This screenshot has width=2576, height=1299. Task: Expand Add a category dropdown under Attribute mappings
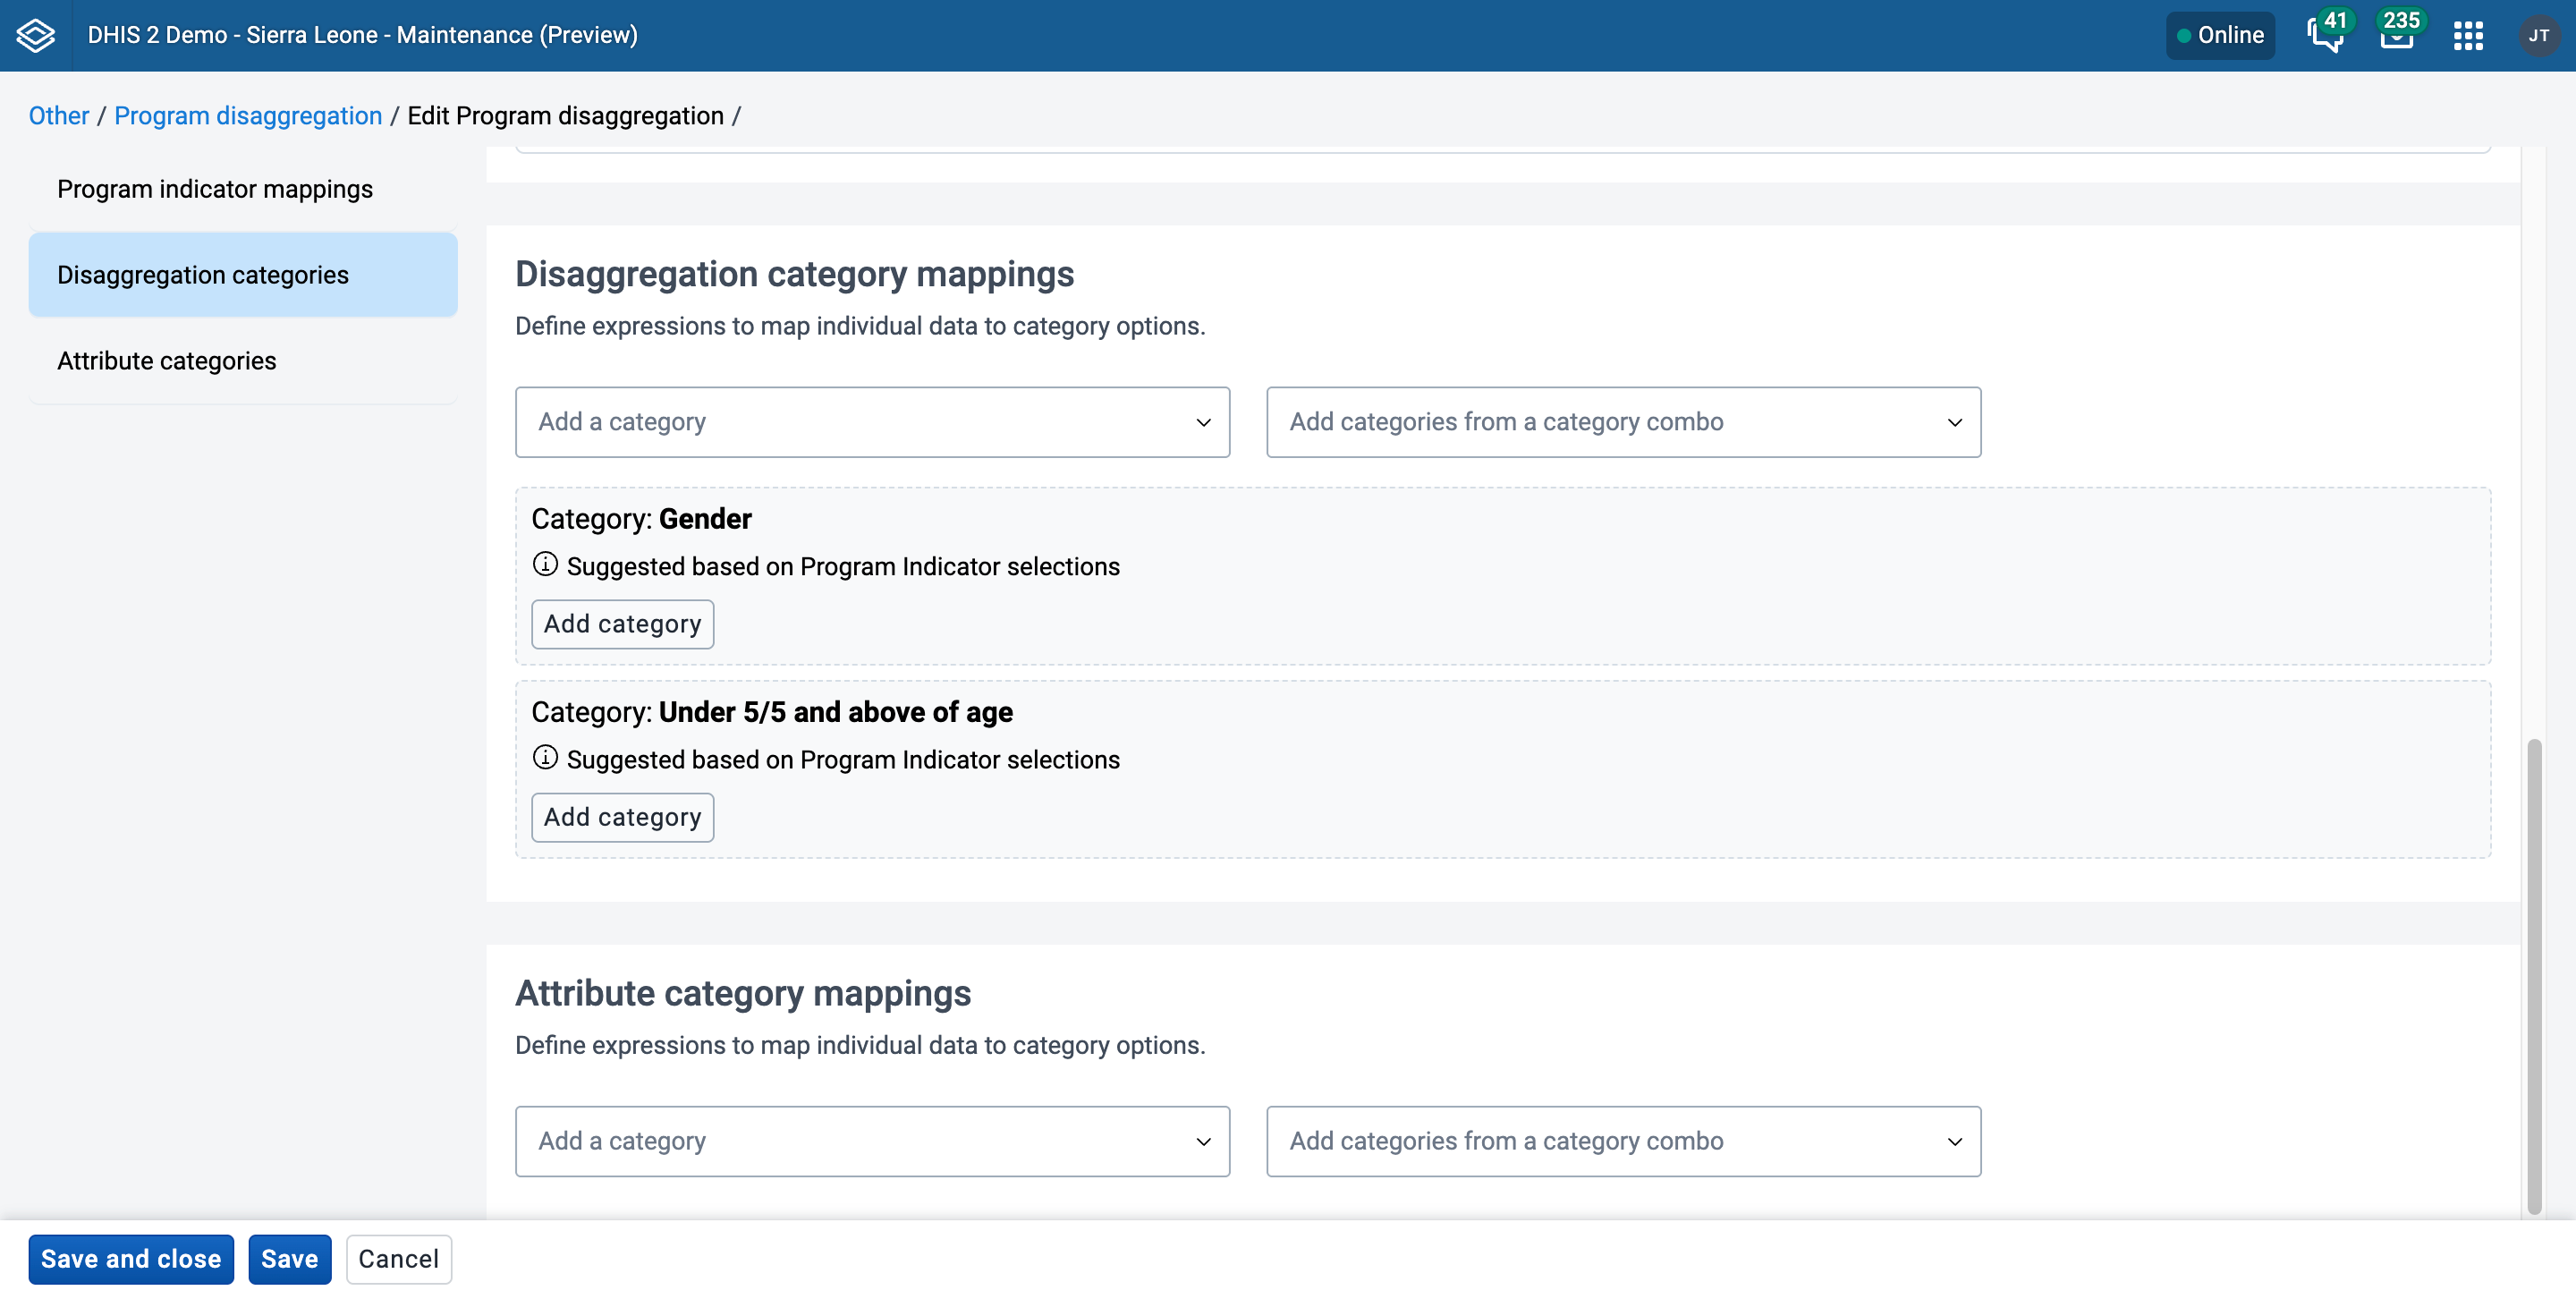pyautogui.click(x=872, y=1141)
